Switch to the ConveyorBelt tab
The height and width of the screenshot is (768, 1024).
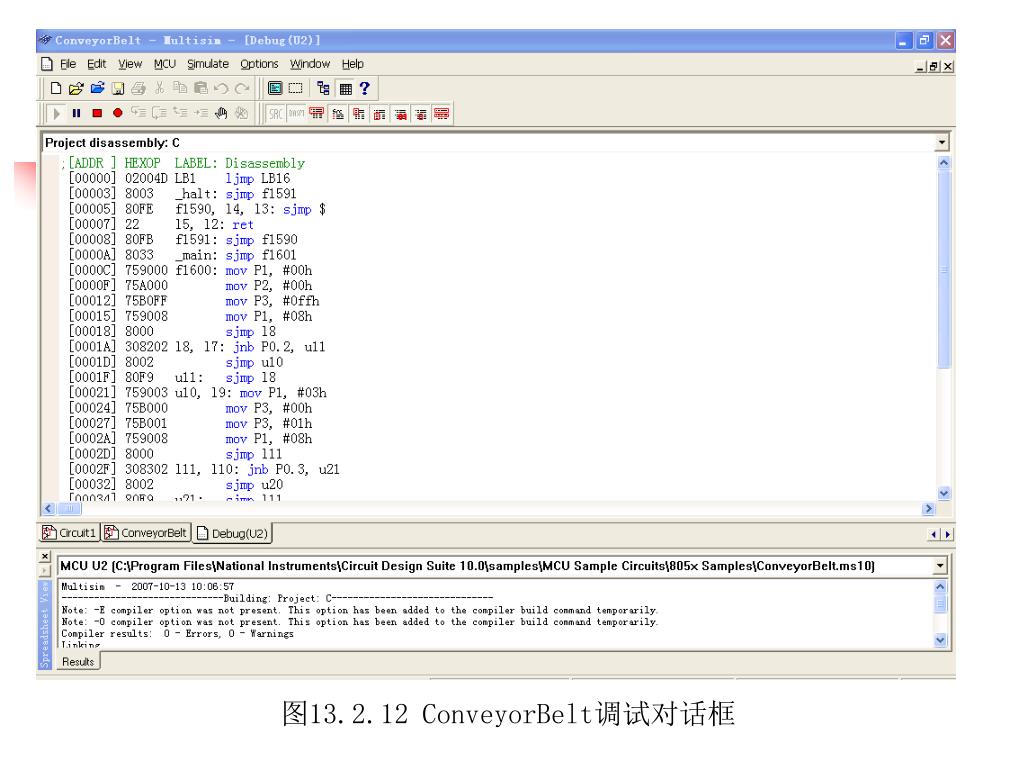tap(146, 533)
